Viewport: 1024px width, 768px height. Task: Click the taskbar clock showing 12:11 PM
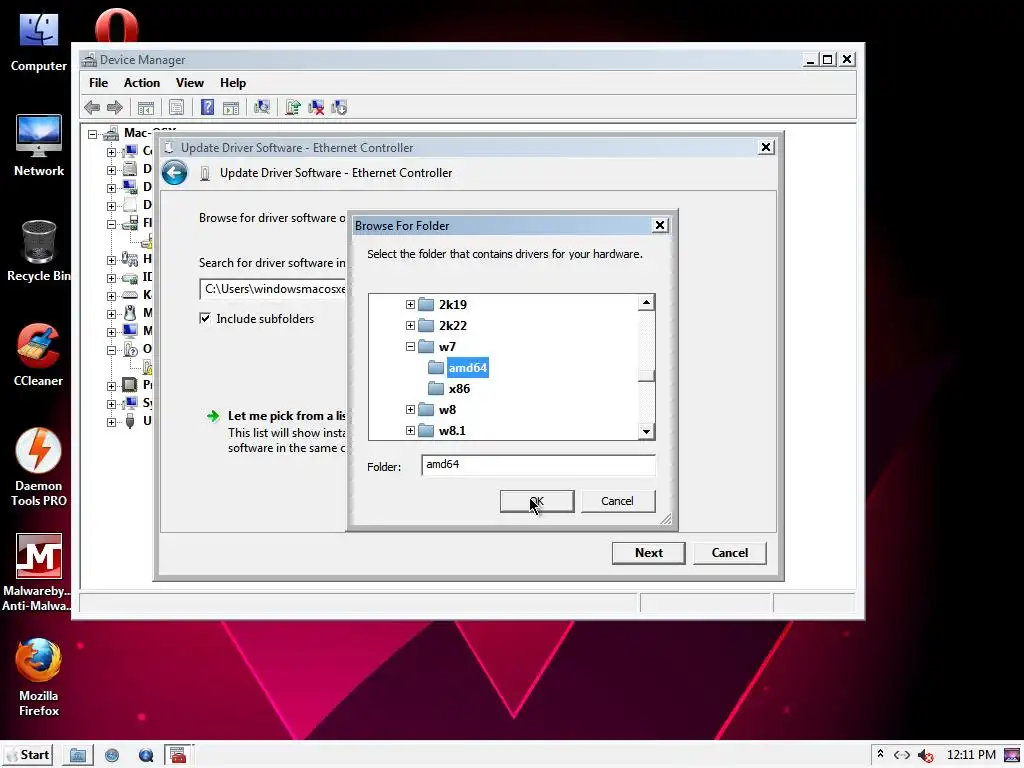pos(971,755)
